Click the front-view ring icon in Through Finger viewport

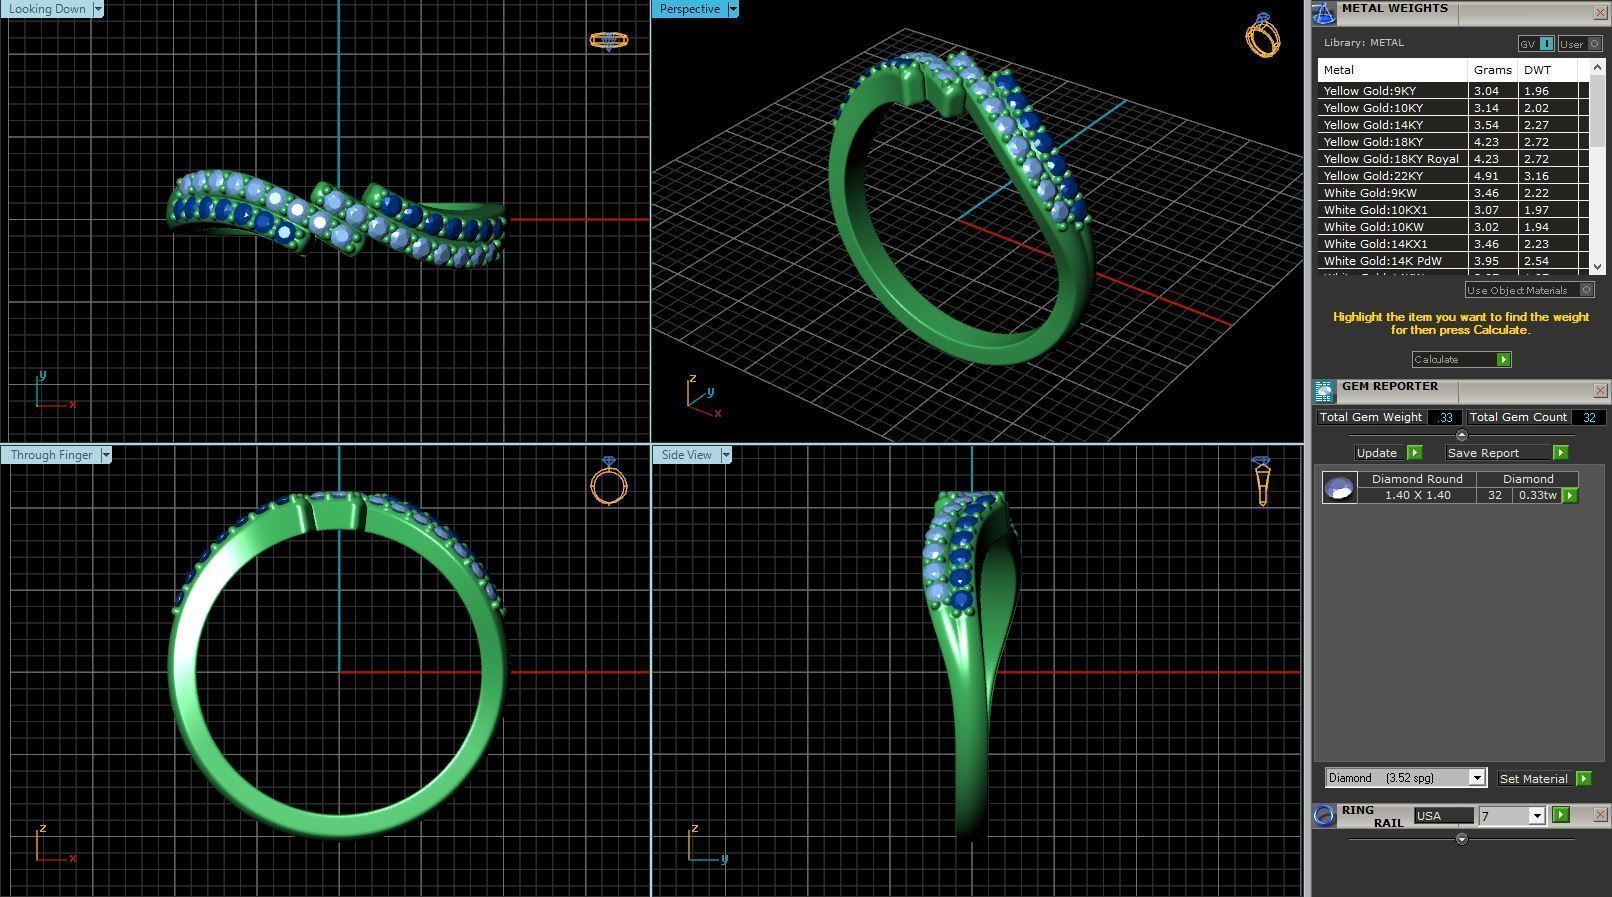609,481
